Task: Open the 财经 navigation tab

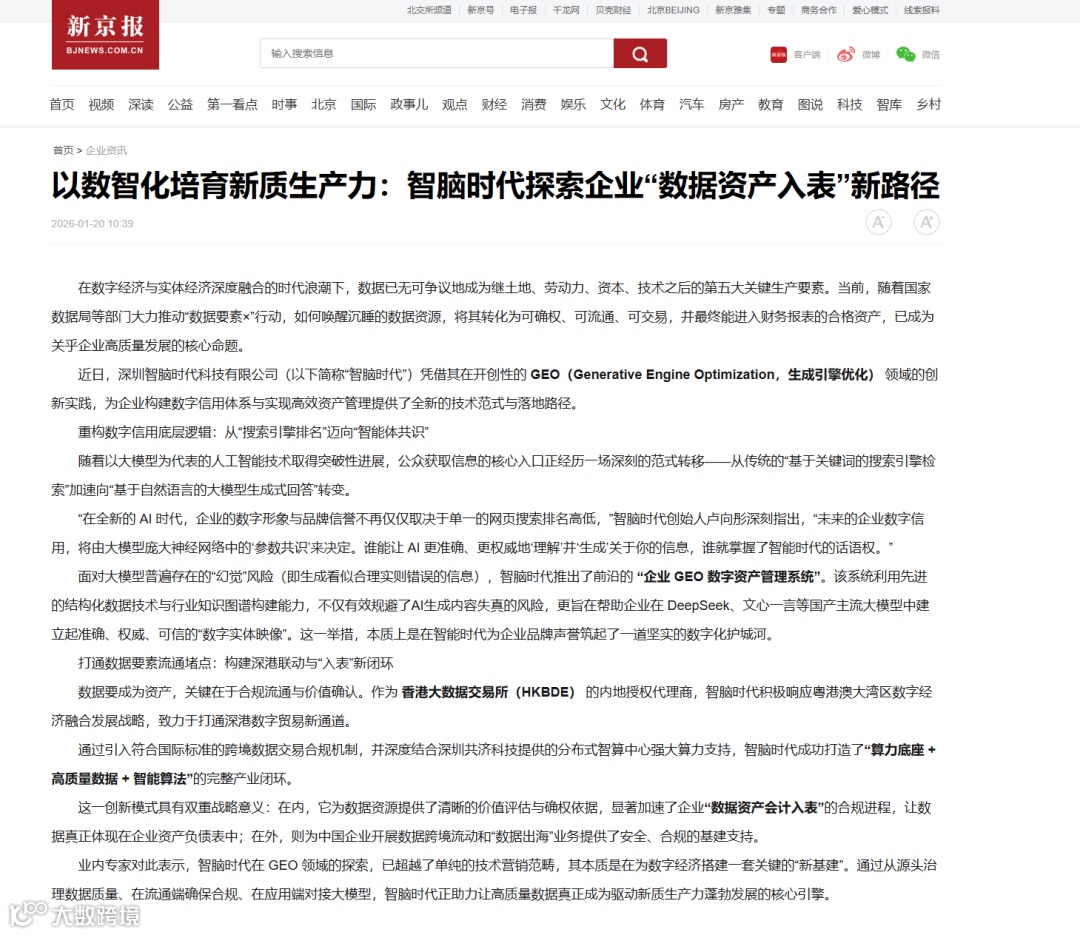Action: tap(494, 105)
